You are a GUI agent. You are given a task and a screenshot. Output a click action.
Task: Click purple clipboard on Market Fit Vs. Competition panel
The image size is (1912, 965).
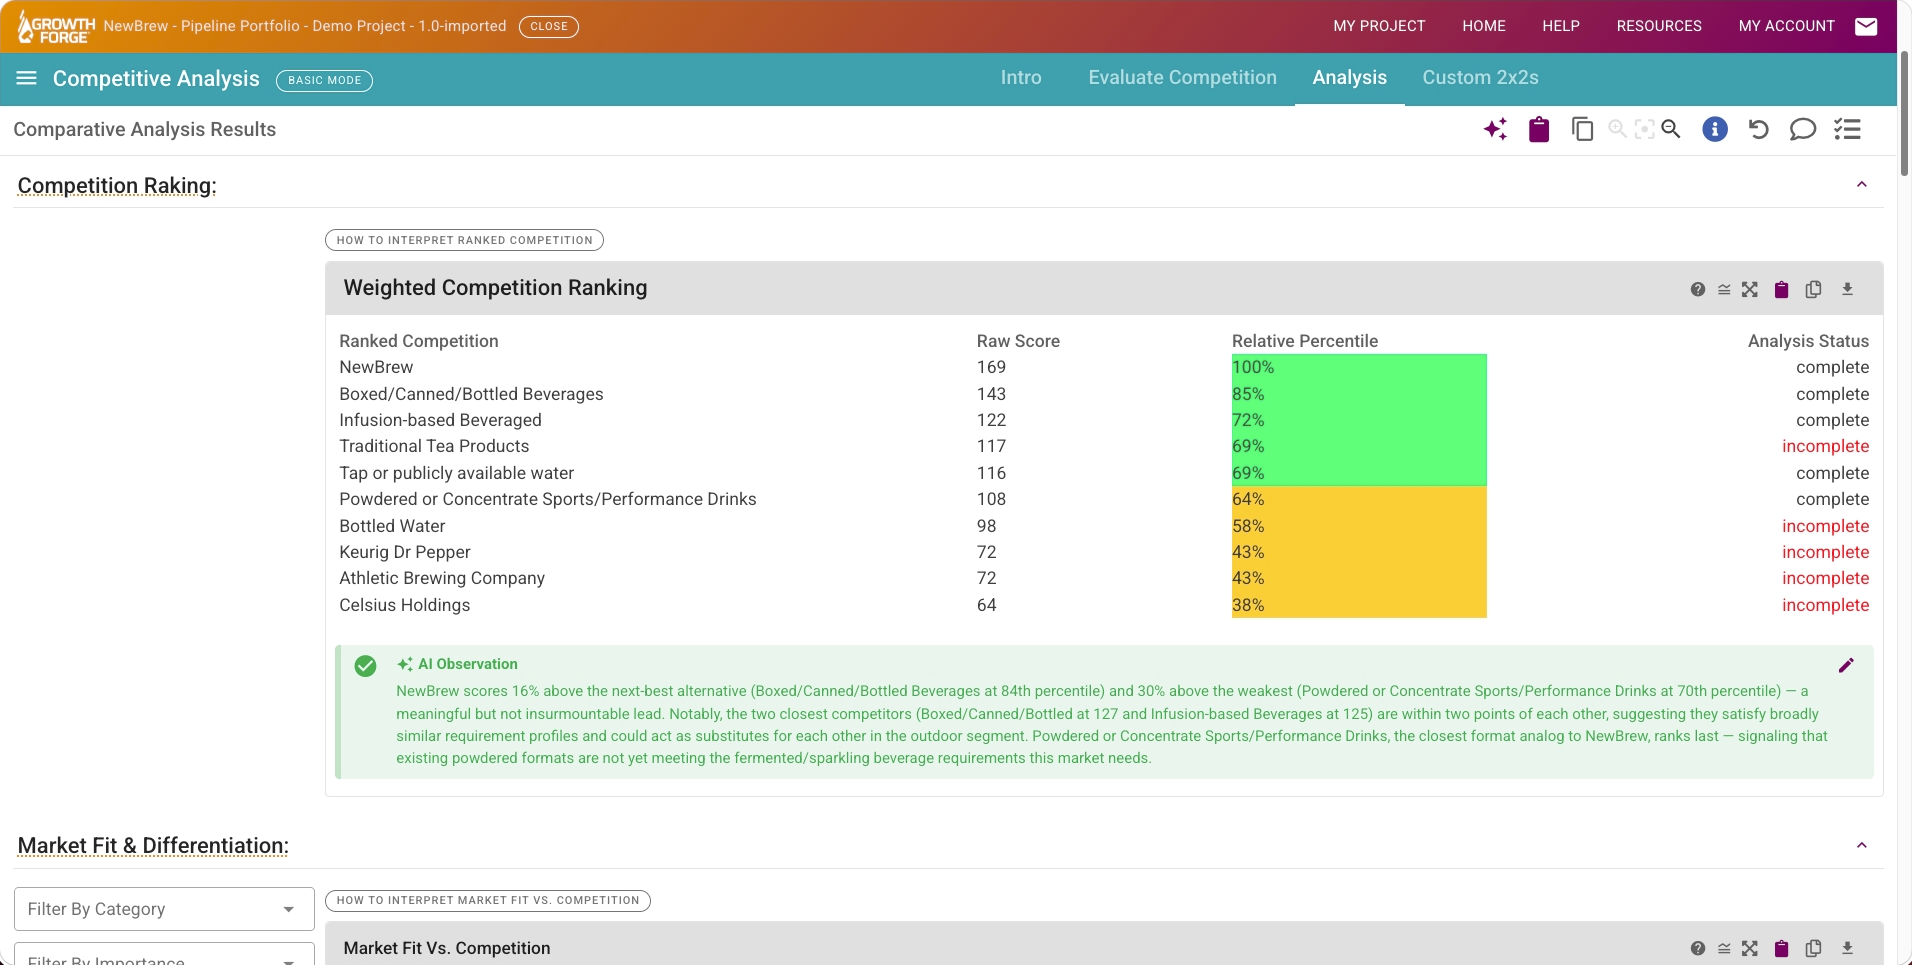[x=1781, y=948]
